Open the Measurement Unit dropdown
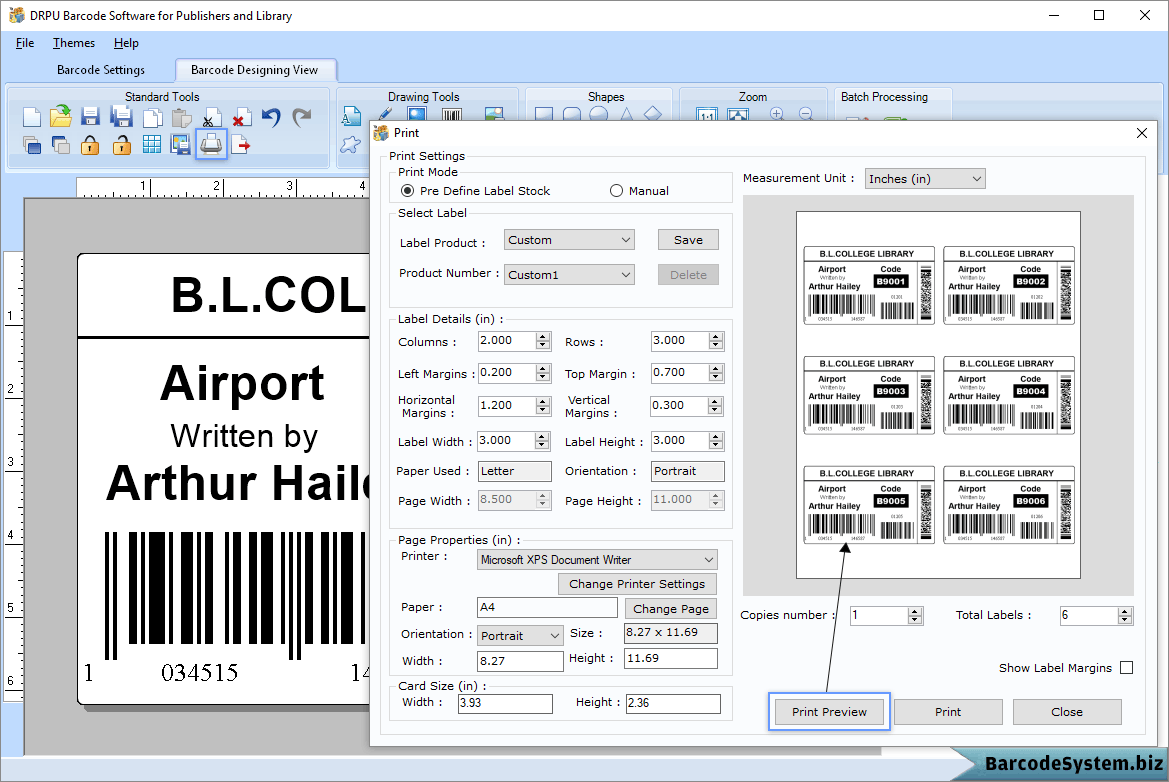 pos(925,179)
